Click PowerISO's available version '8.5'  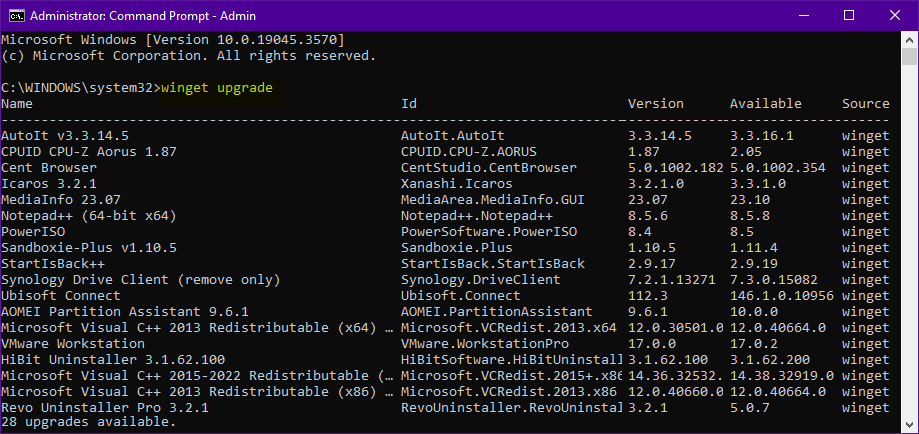(x=741, y=231)
